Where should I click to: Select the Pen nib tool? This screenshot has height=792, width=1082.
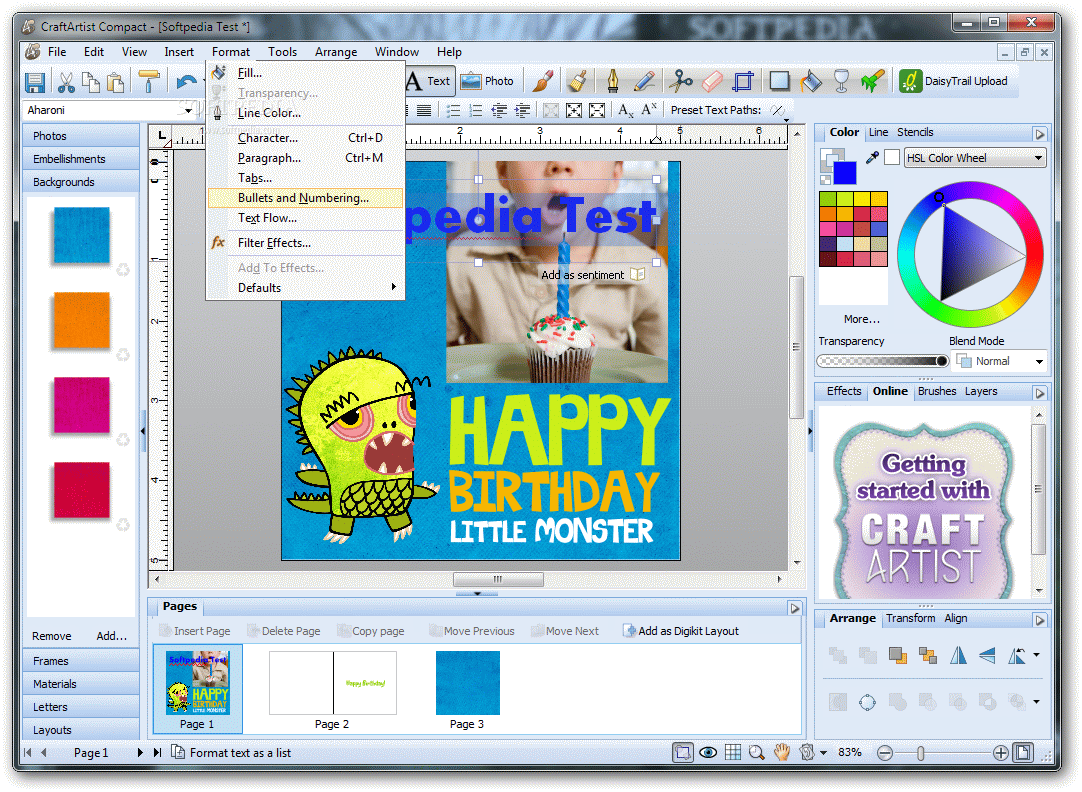pyautogui.click(x=612, y=81)
